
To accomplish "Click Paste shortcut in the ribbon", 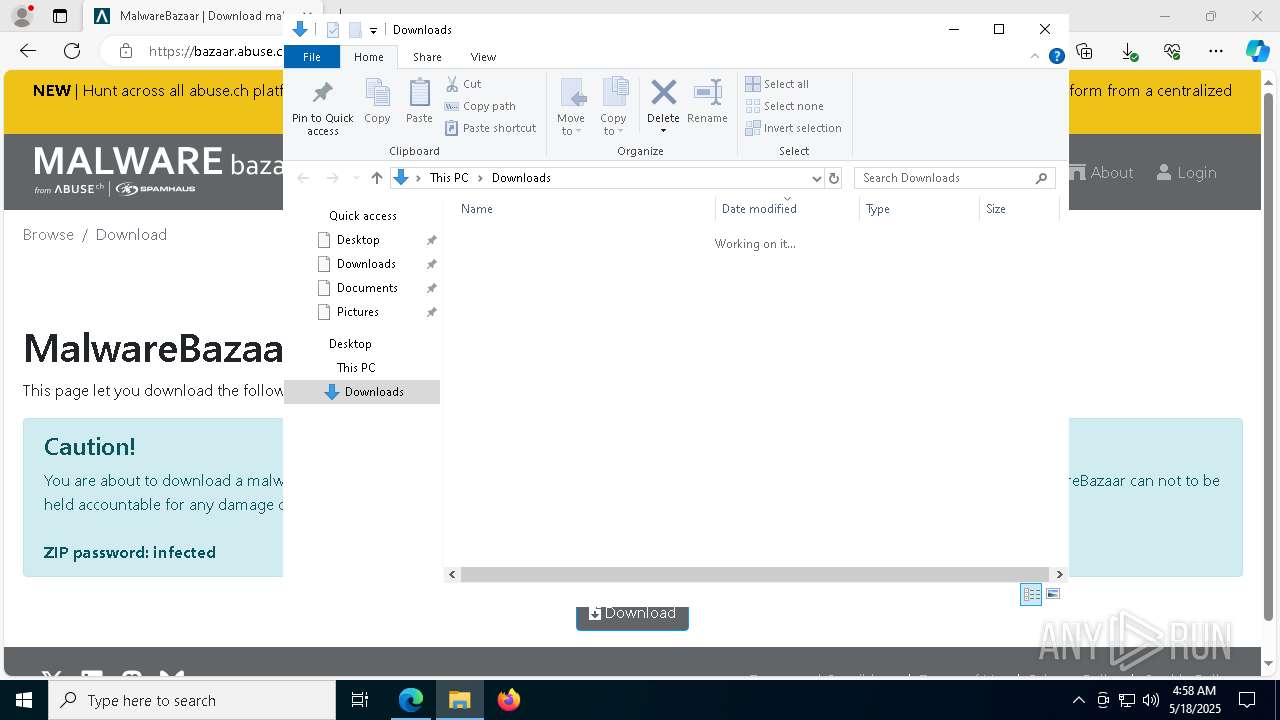I will point(490,128).
